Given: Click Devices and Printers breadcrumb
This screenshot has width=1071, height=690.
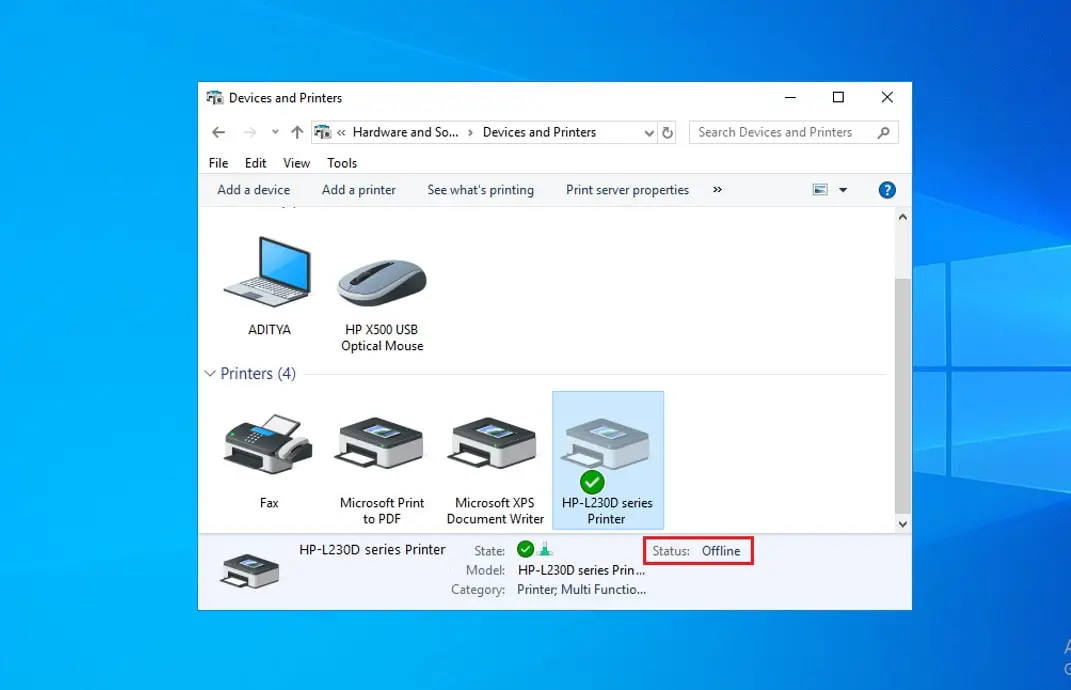Looking at the screenshot, I should pos(540,133).
